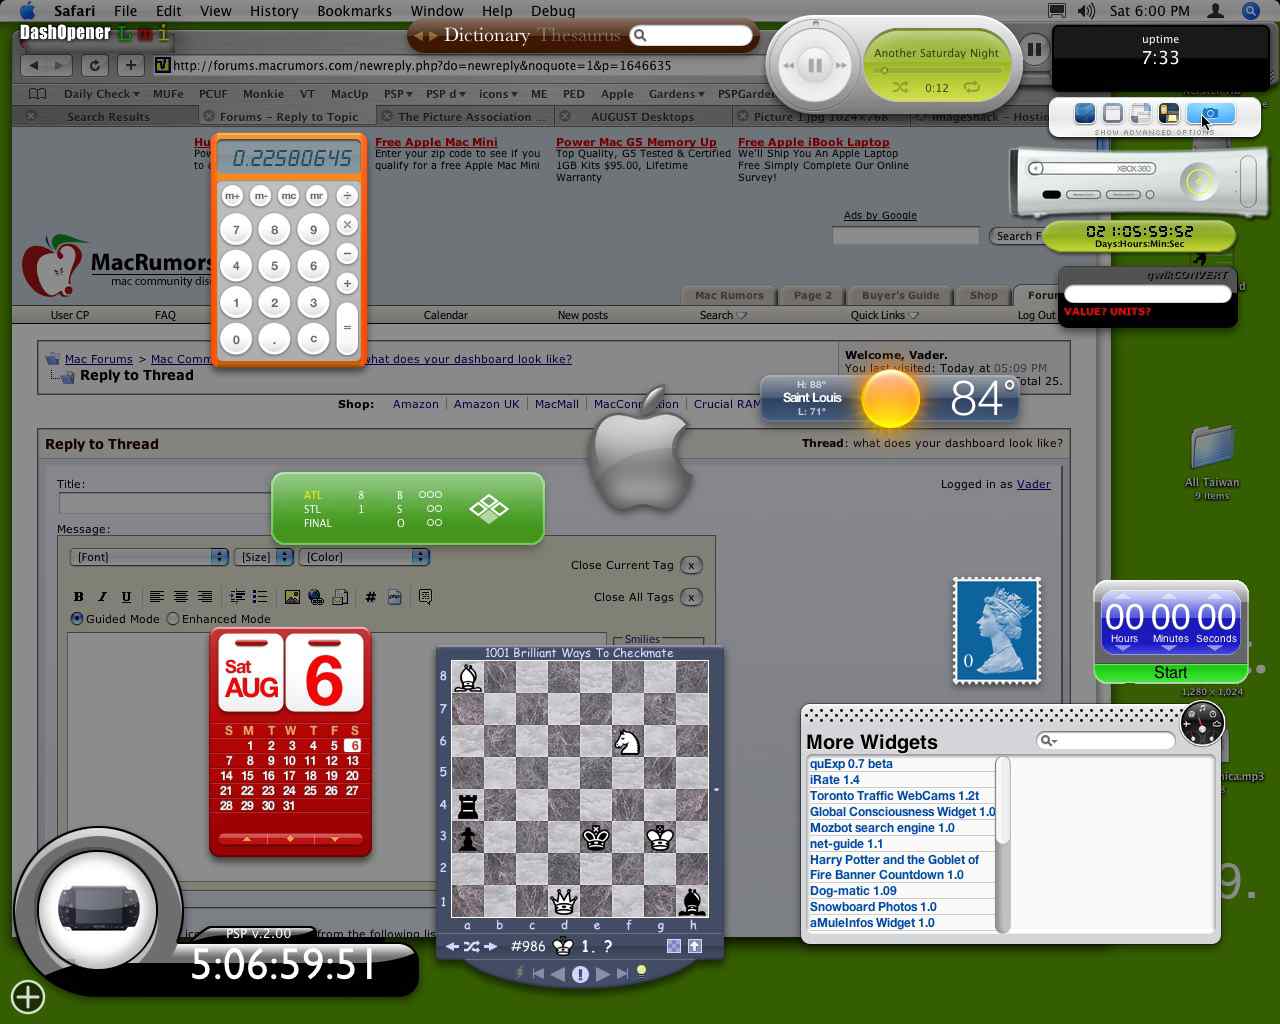This screenshot has width=1280, height=1024.
Task: Seek on the iTunes widget progress bar
Action: pos(937,71)
